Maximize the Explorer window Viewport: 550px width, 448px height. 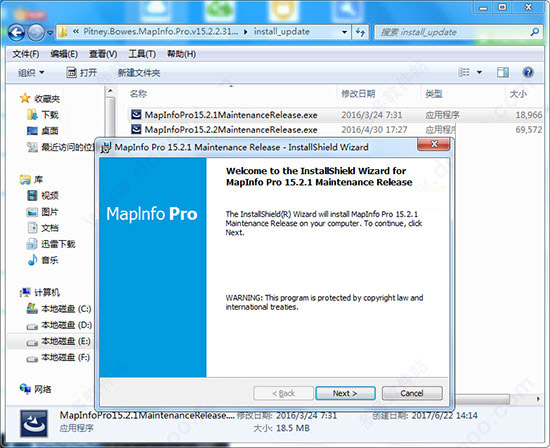pos(502,7)
